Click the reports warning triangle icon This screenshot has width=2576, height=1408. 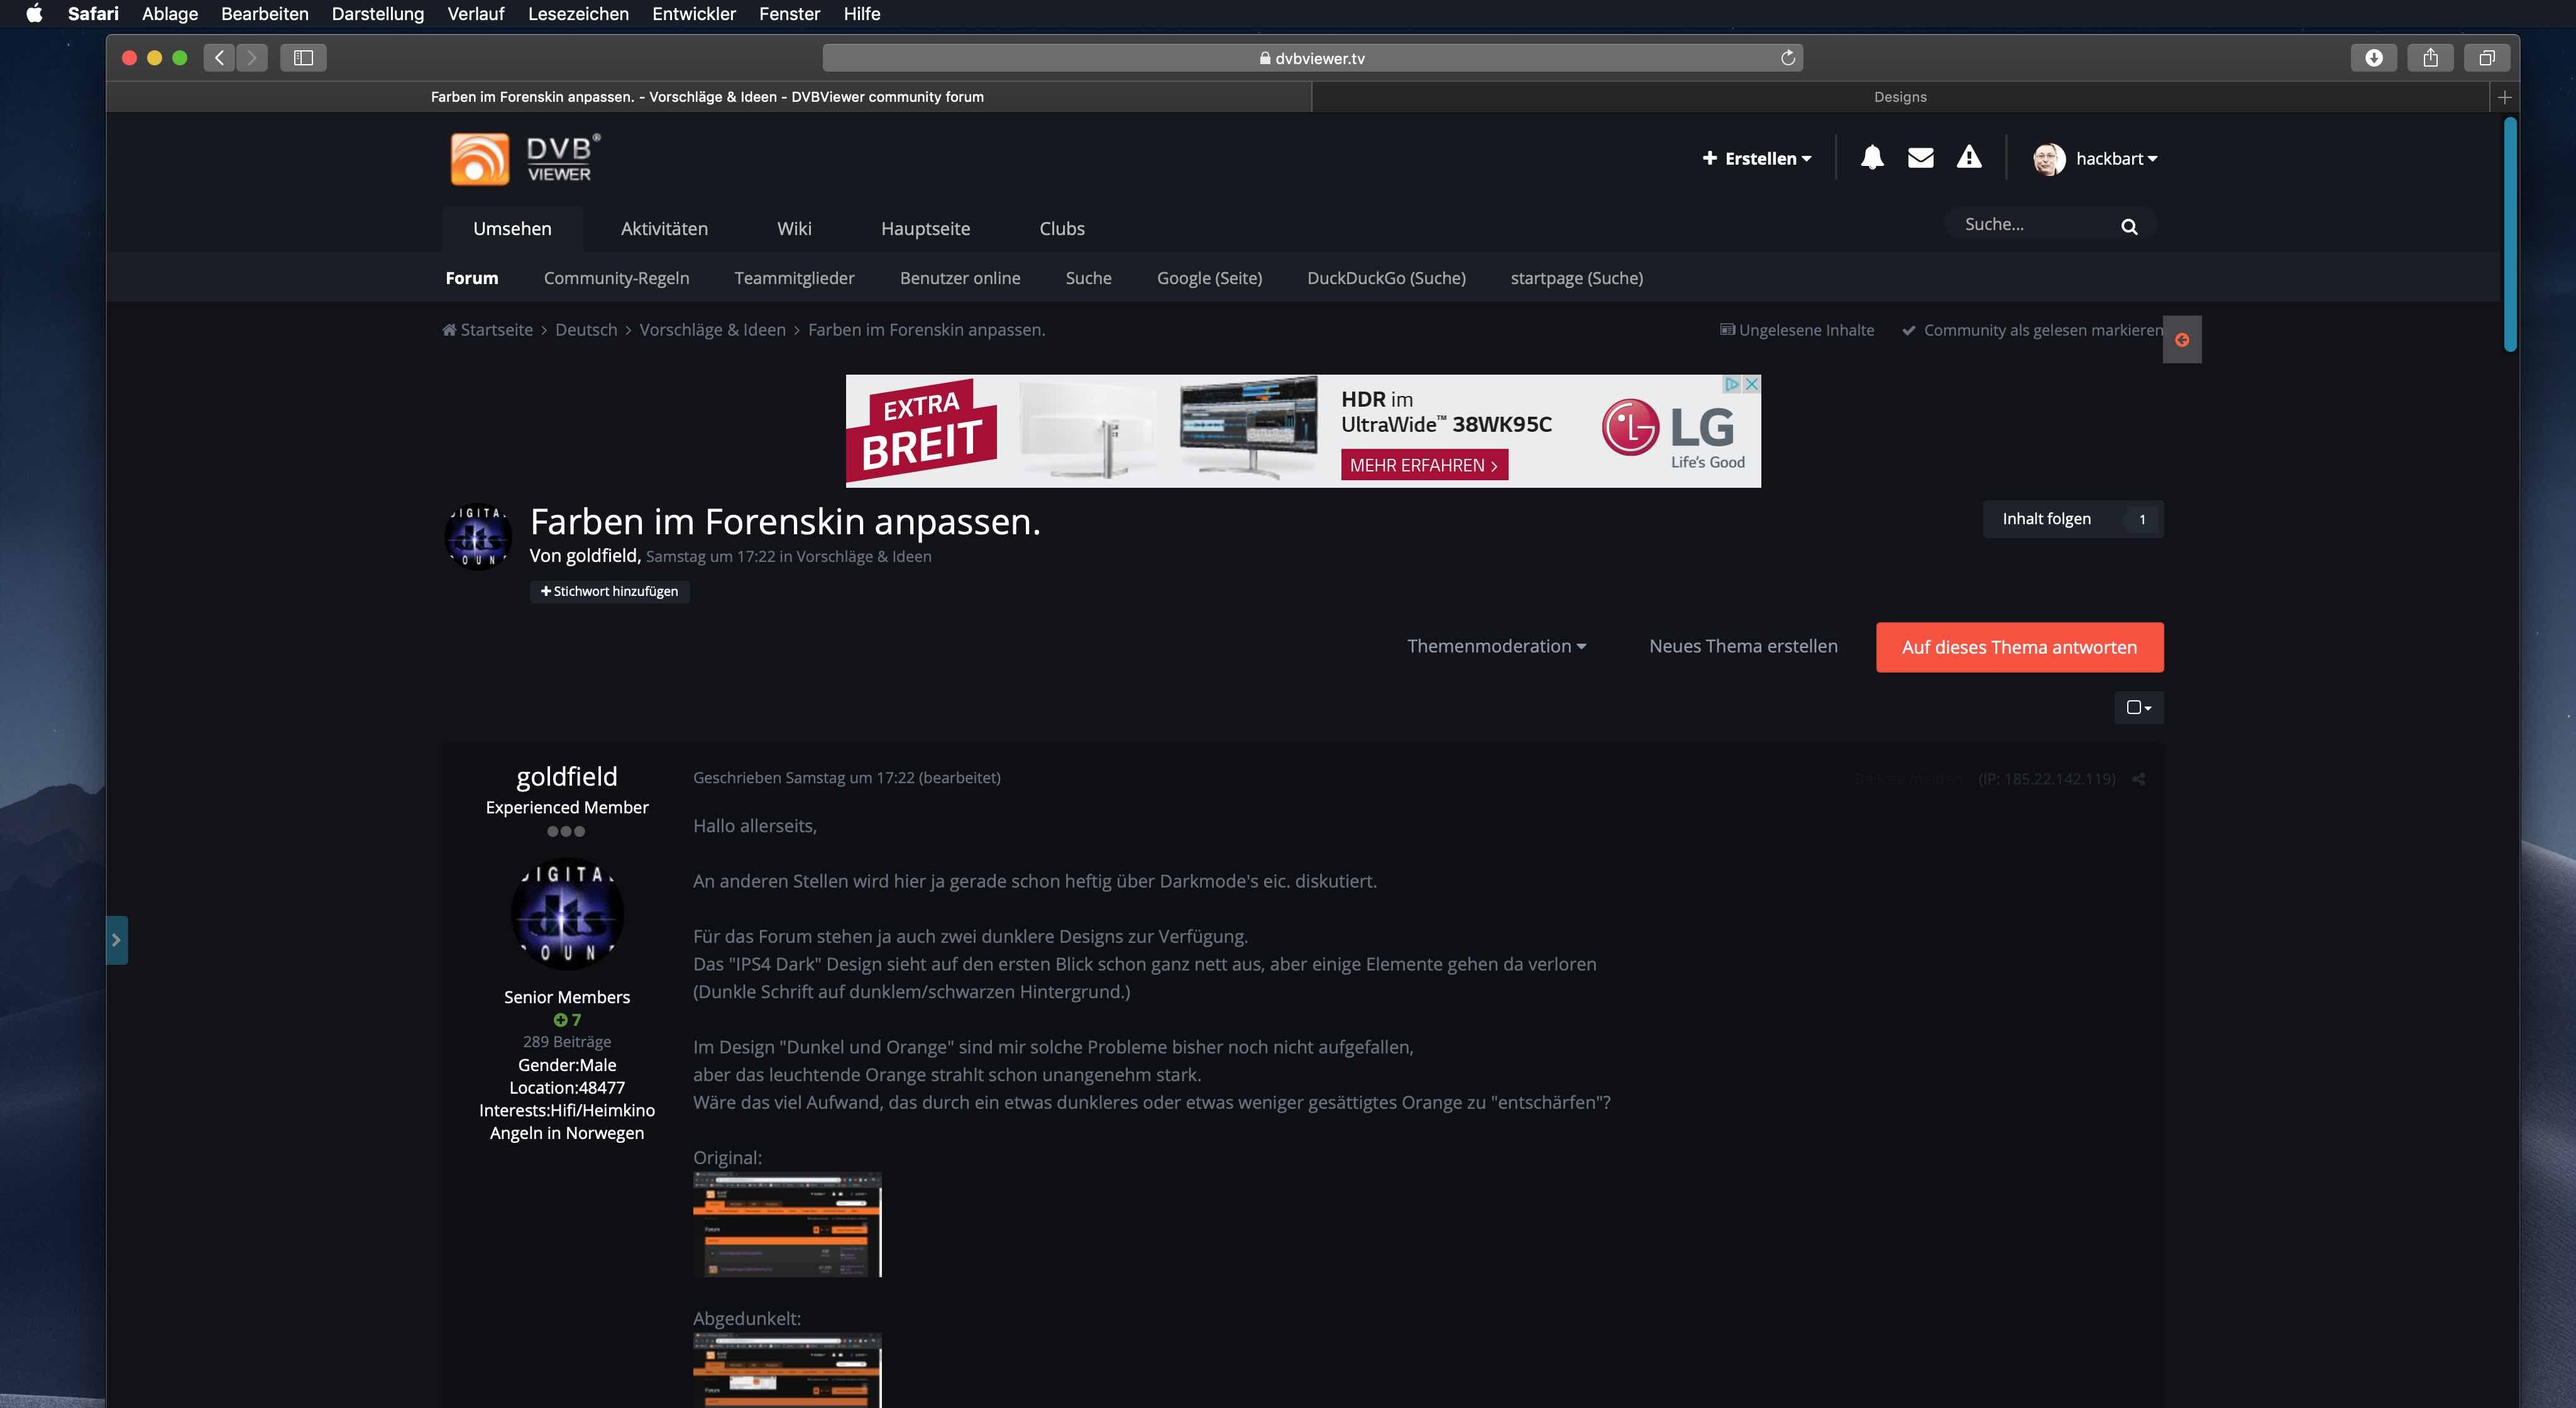click(x=1969, y=158)
